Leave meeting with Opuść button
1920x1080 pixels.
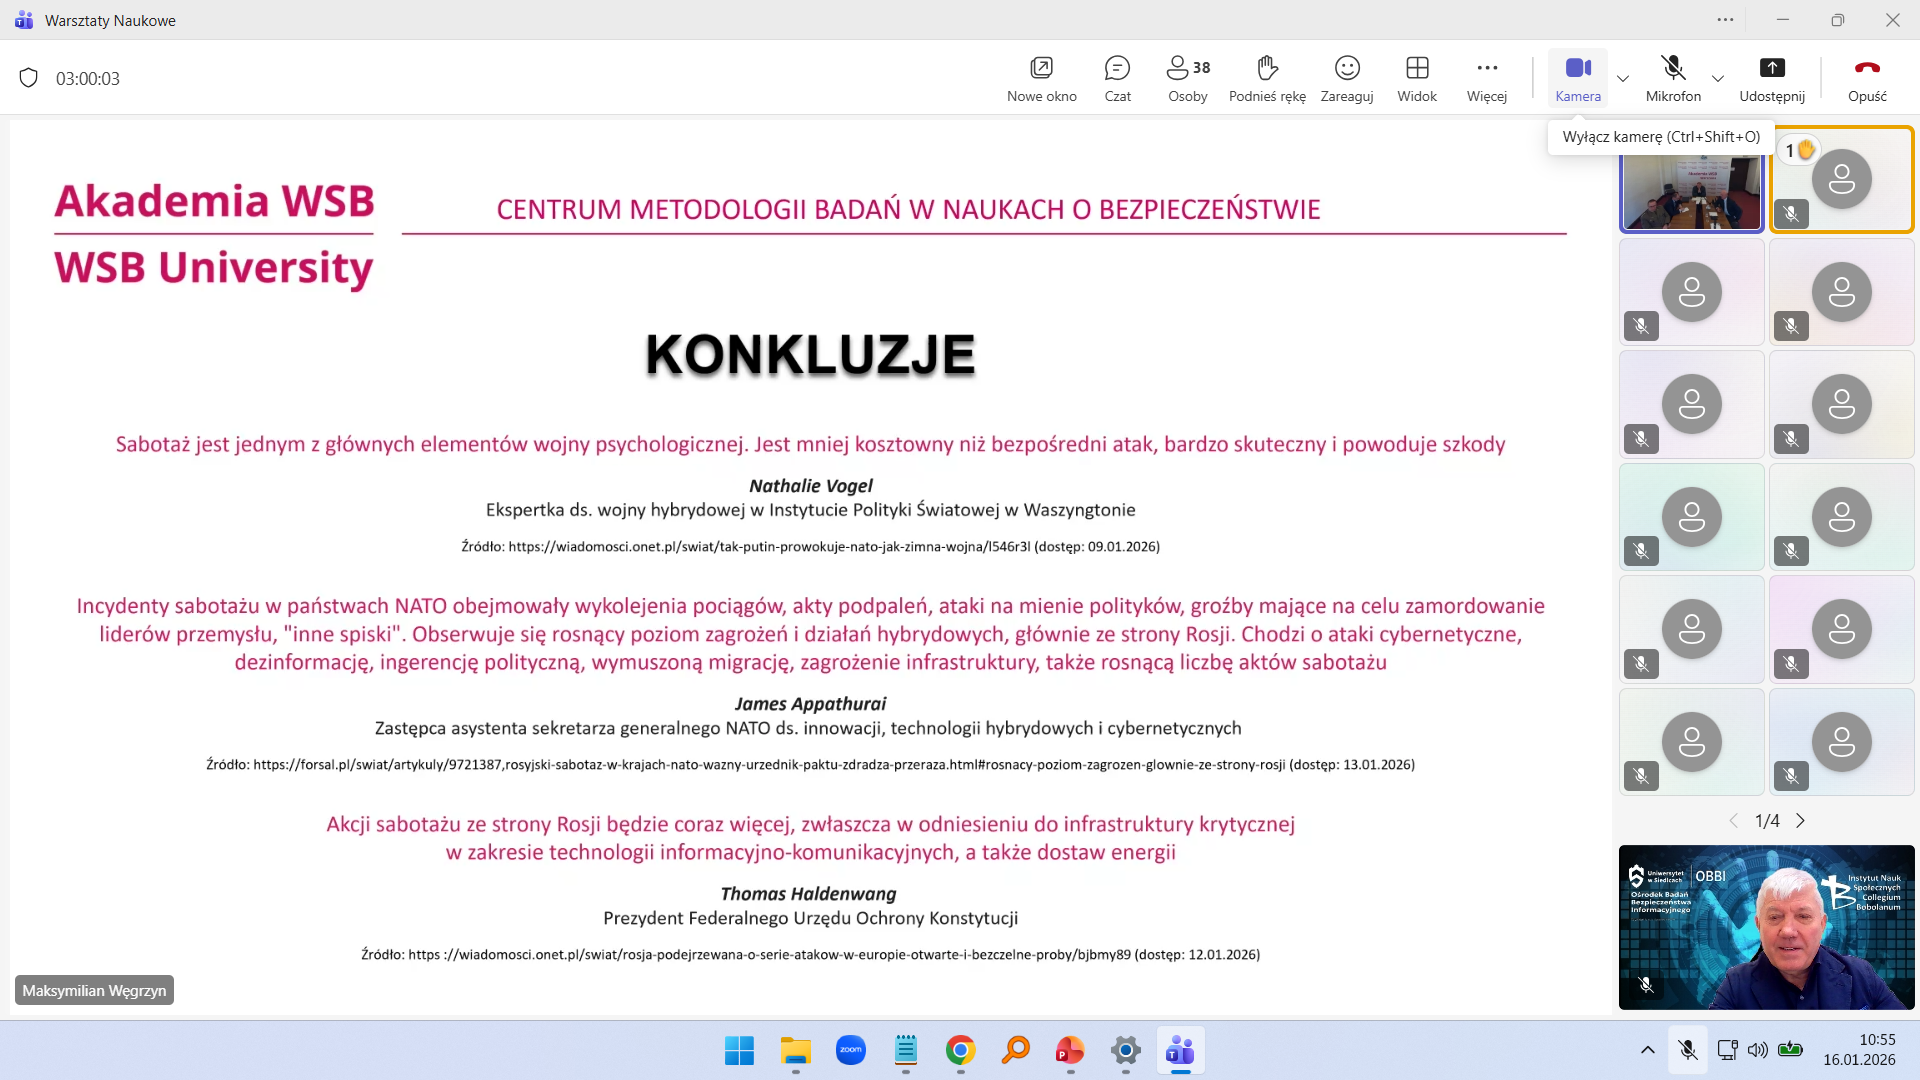pyautogui.click(x=1866, y=77)
